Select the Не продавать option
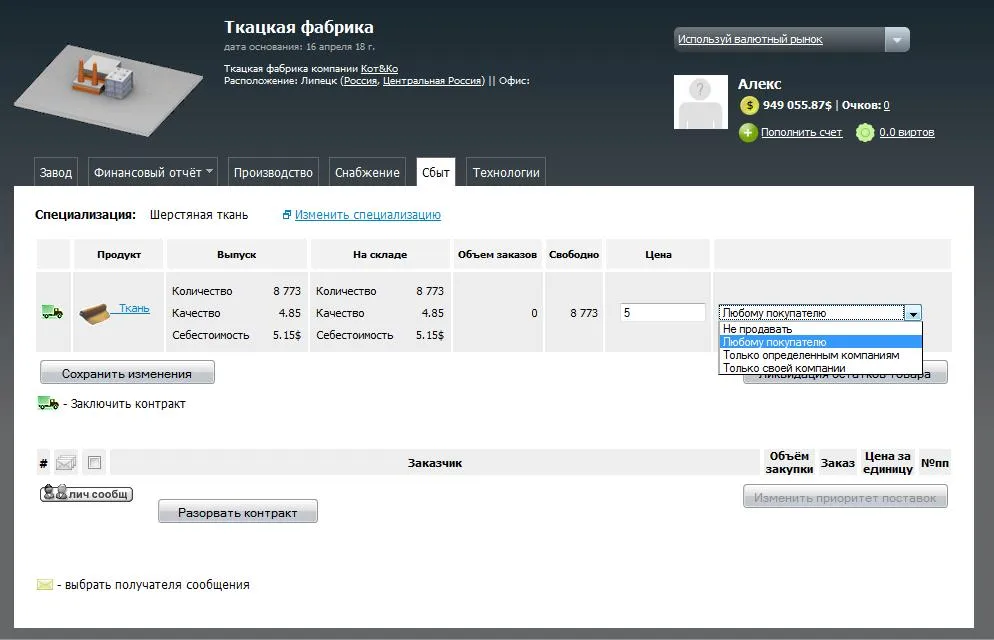This screenshot has height=640, width=994. click(757, 329)
